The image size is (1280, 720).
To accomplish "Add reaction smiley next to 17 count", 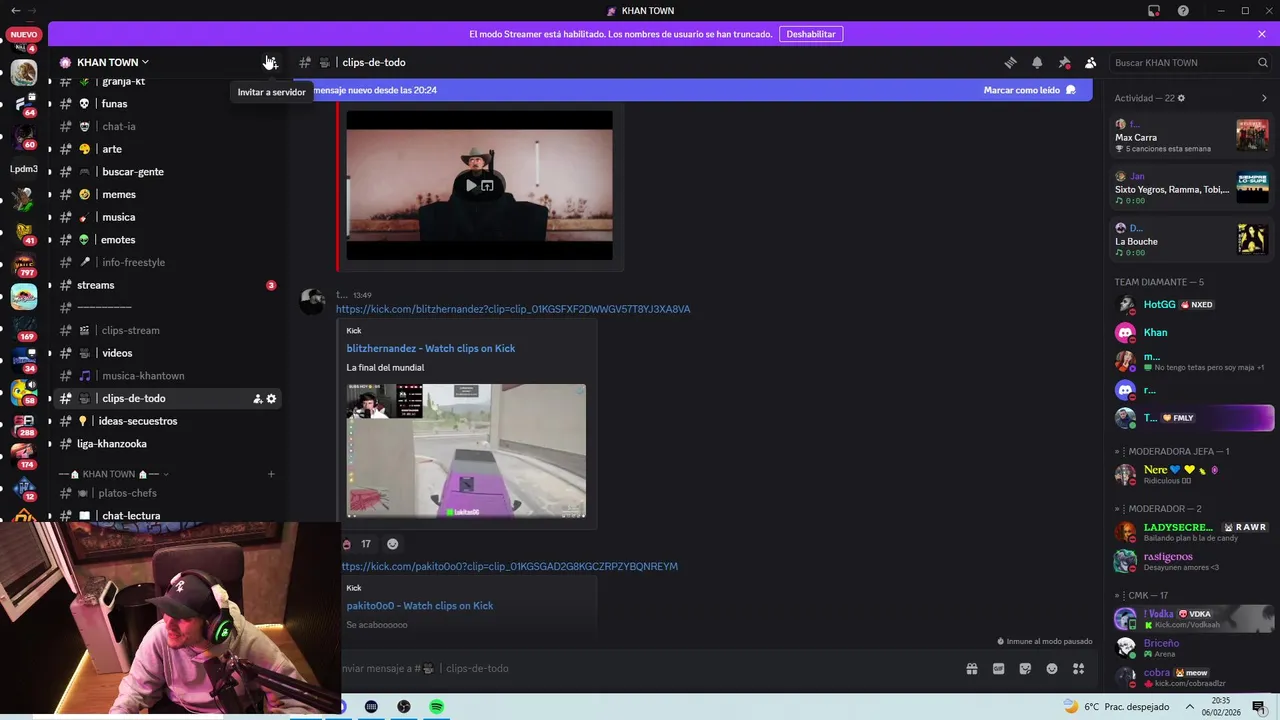I will pyautogui.click(x=392, y=544).
